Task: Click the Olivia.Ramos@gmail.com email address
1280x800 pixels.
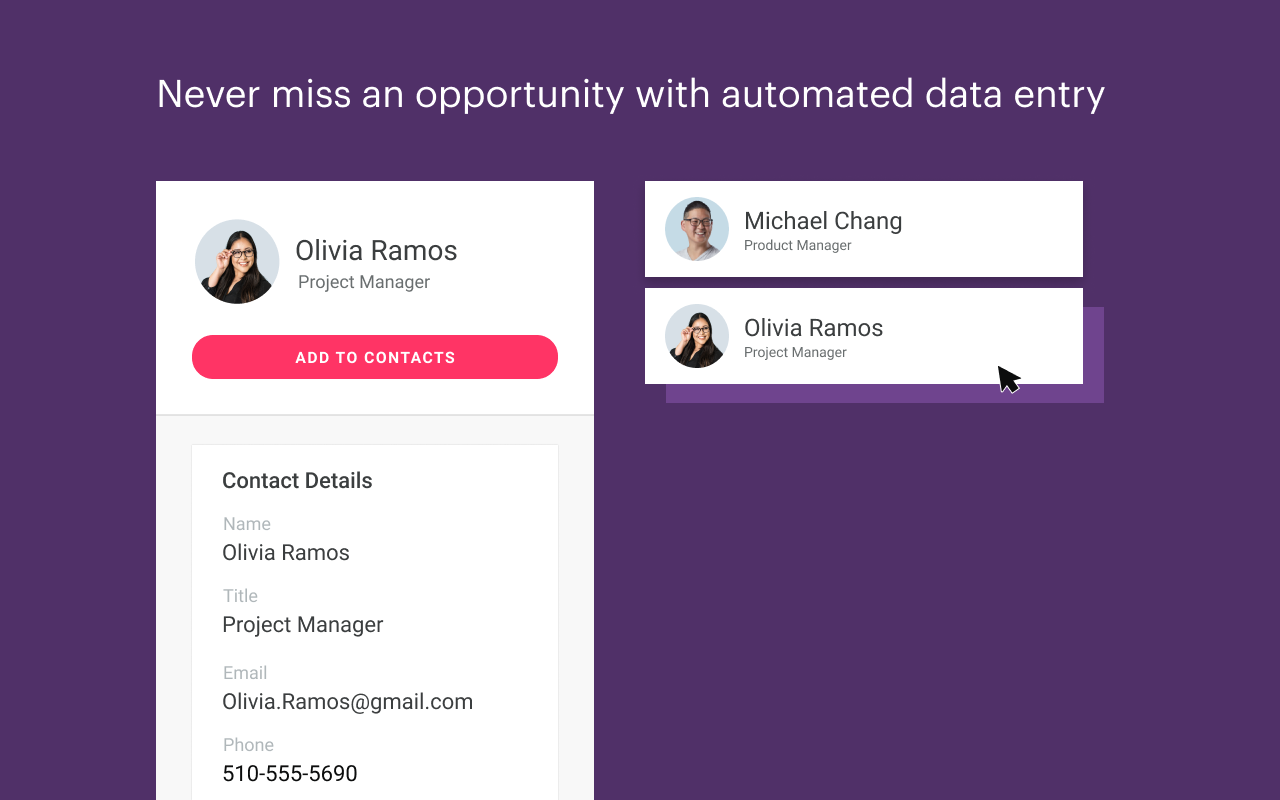Action: tap(347, 702)
